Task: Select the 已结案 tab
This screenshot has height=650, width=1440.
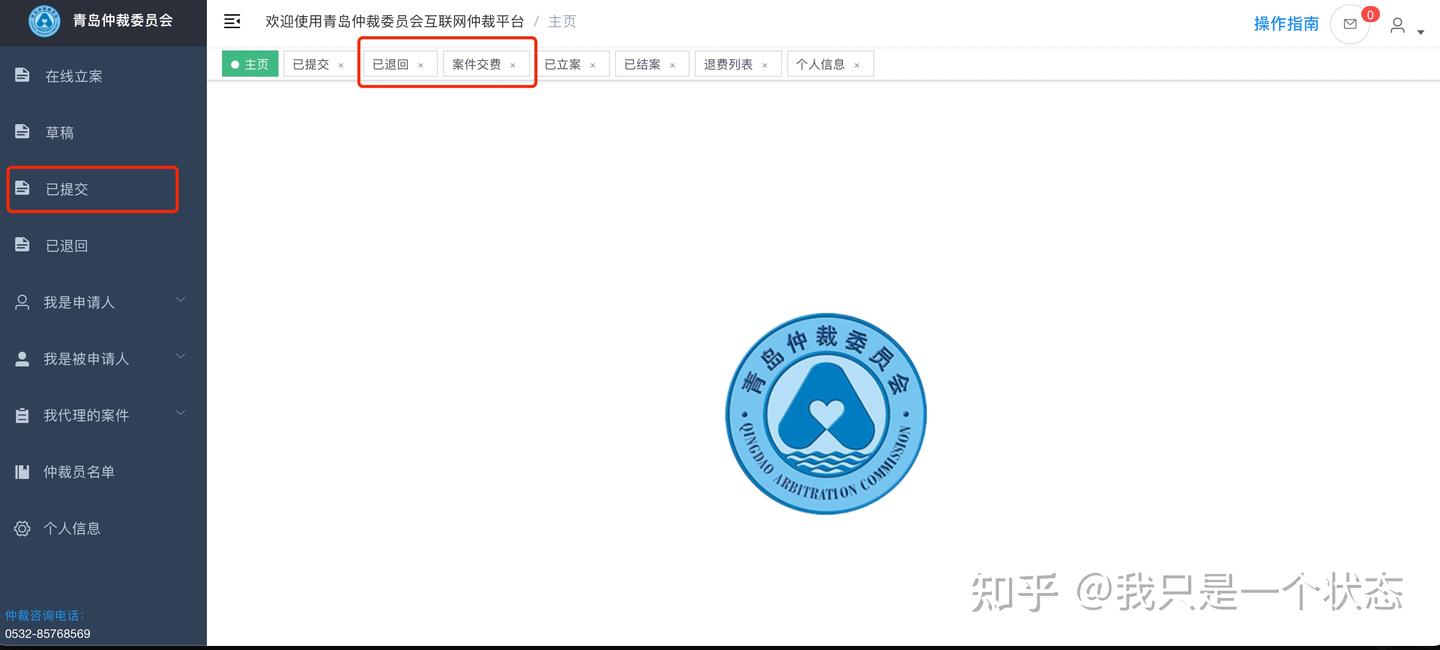Action: click(642, 63)
